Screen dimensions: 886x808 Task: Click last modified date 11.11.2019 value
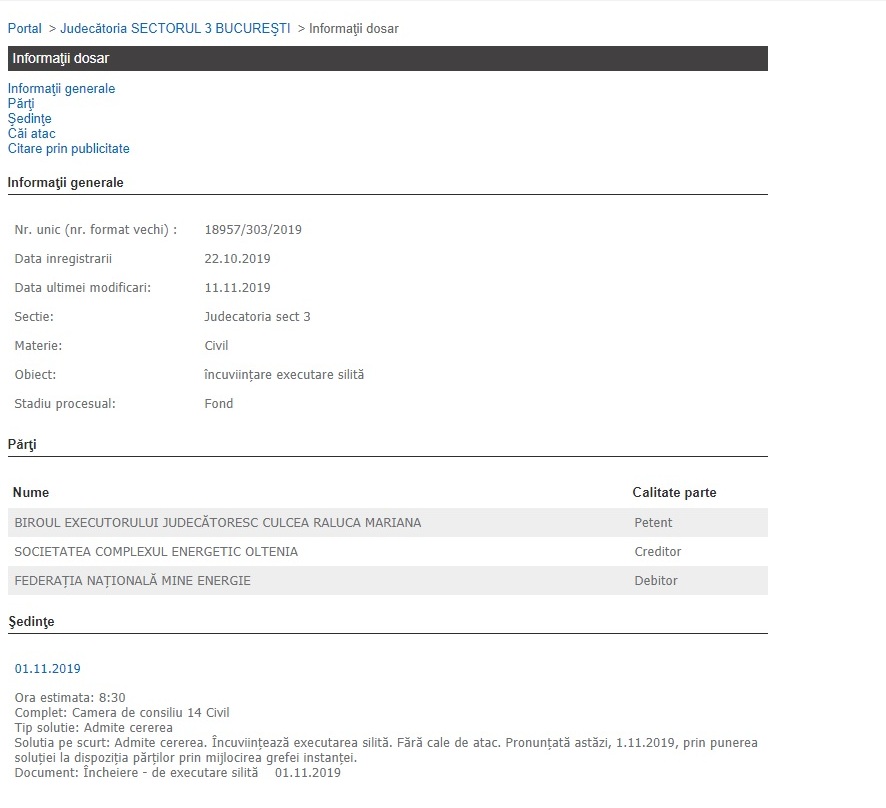(x=237, y=288)
